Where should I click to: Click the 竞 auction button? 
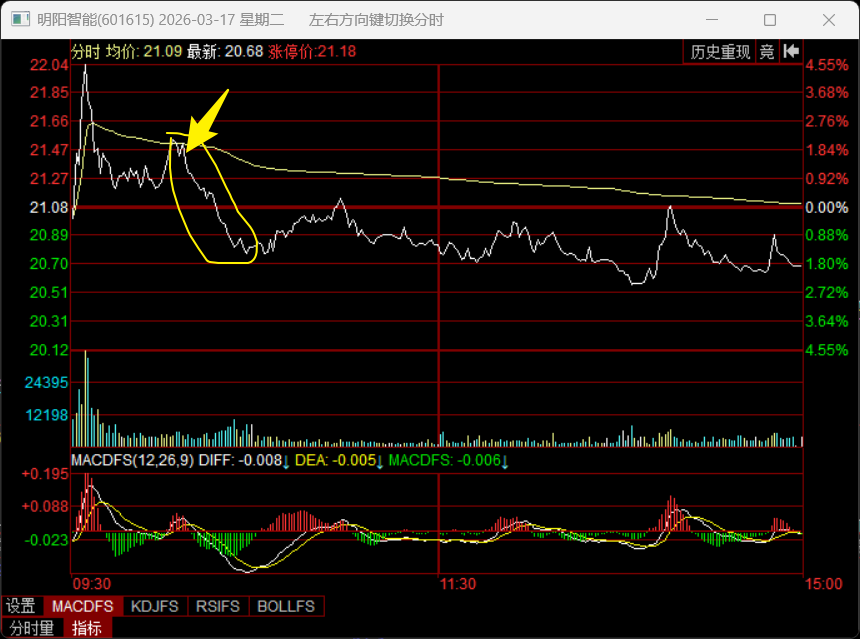[767, 52]
